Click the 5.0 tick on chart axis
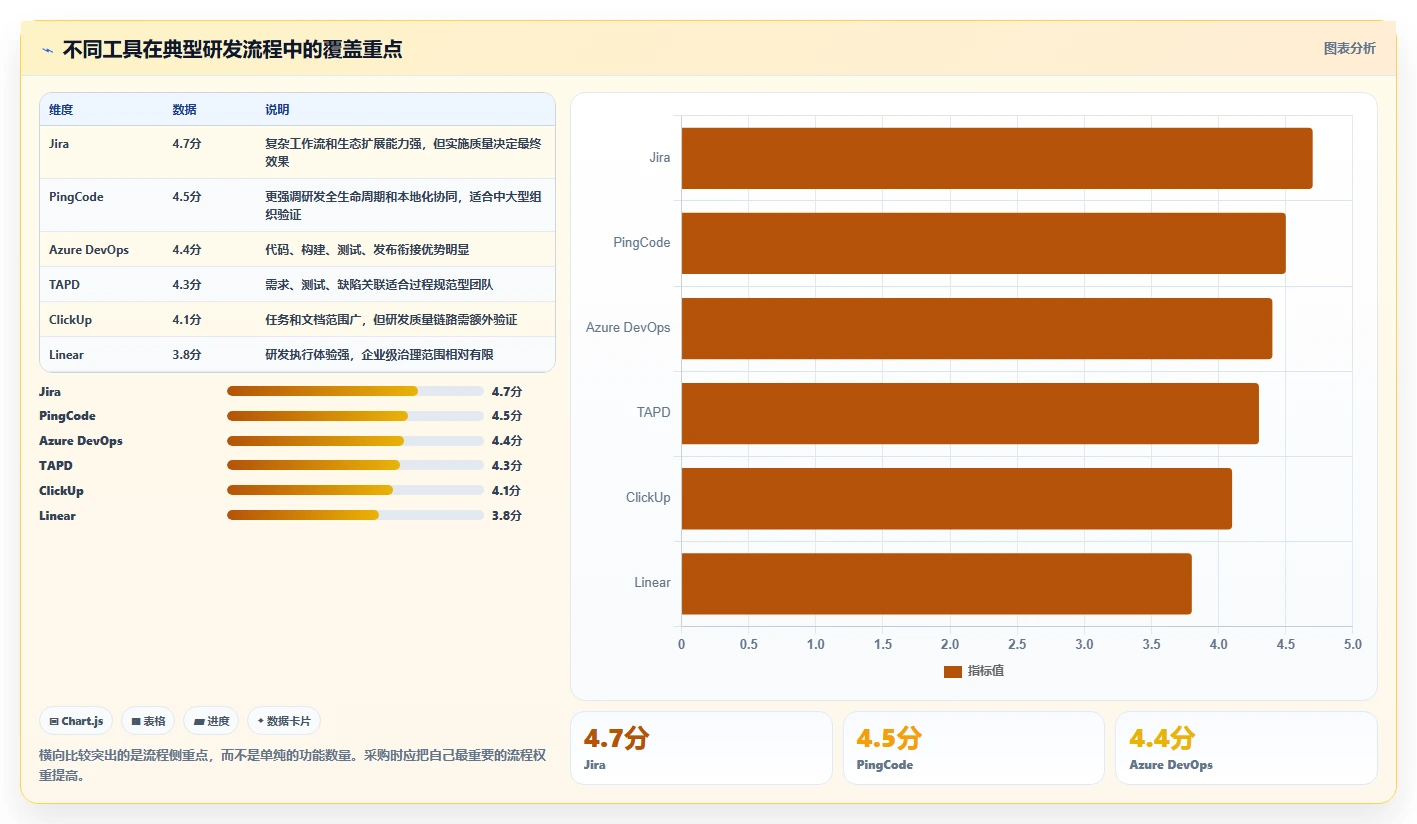The width and height of the screenshot is (1417, 824). pyautogui.click(x=1352, y=645)
